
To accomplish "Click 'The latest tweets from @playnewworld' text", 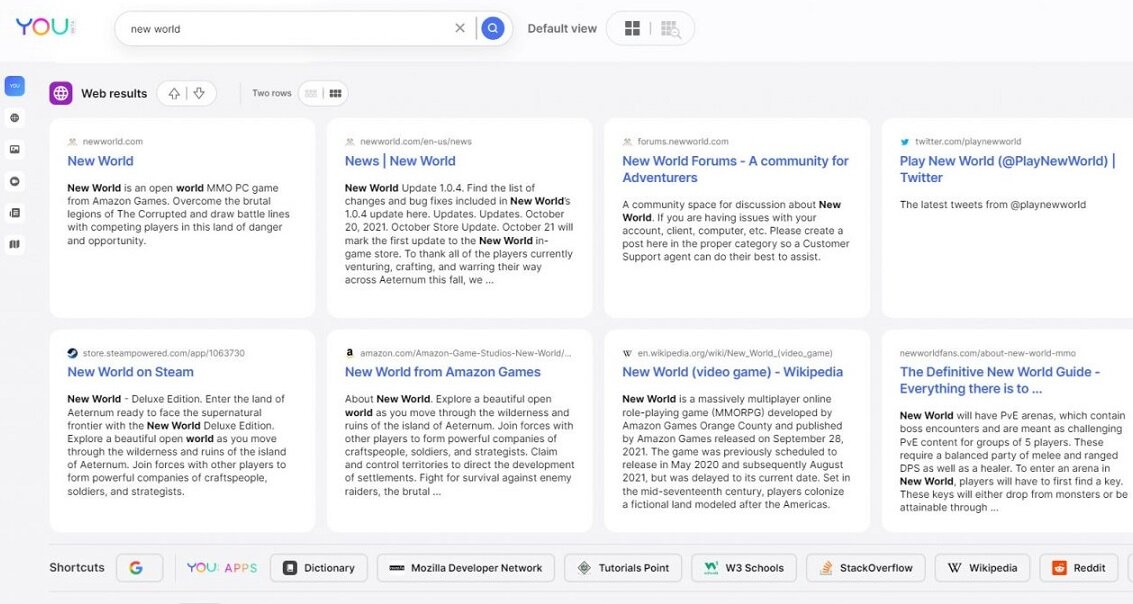I will coord(993,204).
